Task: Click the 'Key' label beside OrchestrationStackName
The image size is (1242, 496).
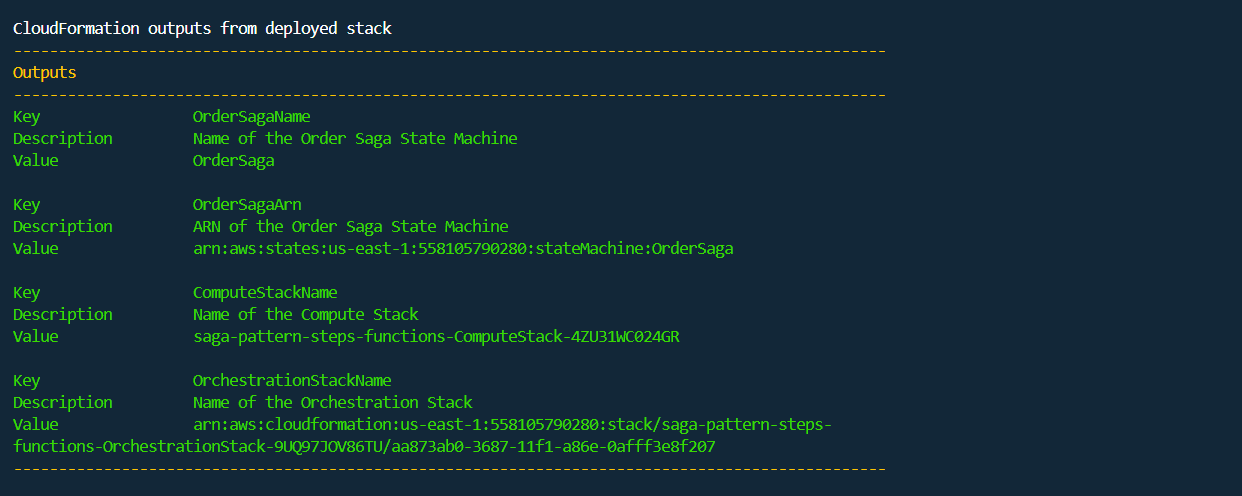Action: pos(27,381)
